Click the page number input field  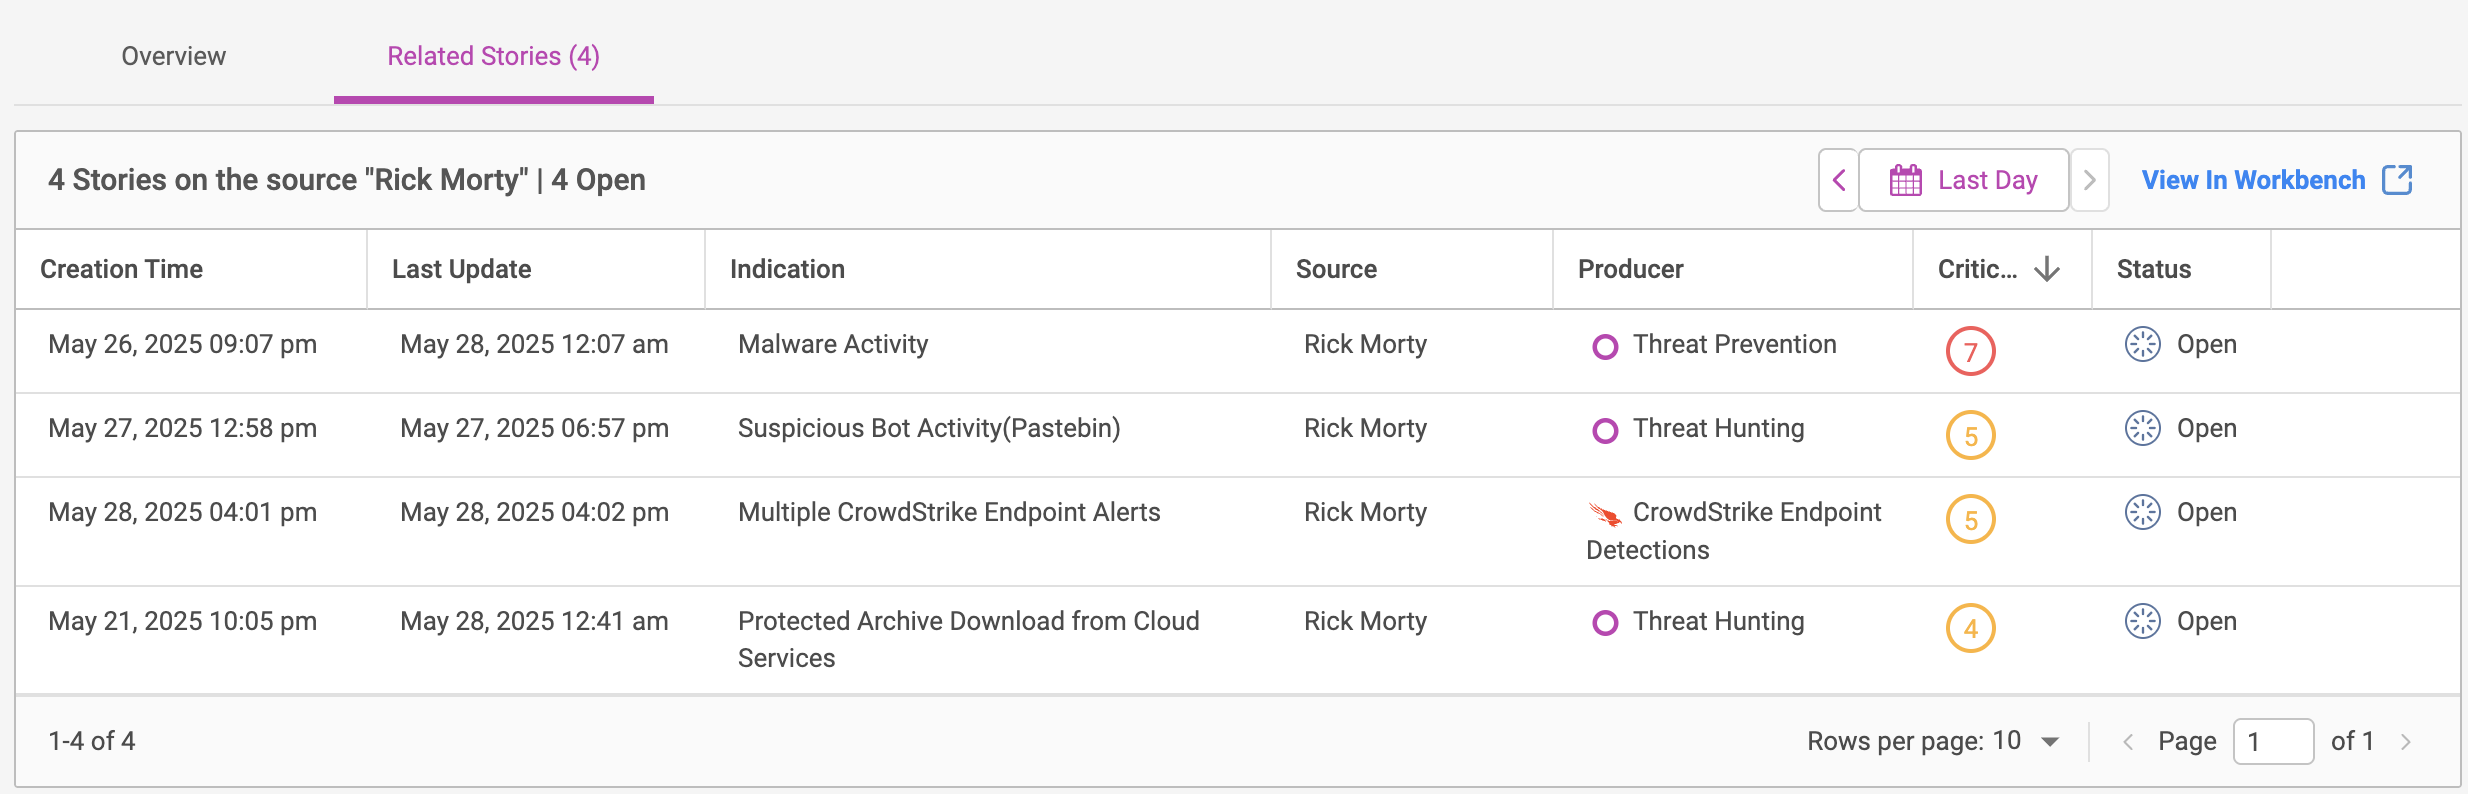[2273, 742]
